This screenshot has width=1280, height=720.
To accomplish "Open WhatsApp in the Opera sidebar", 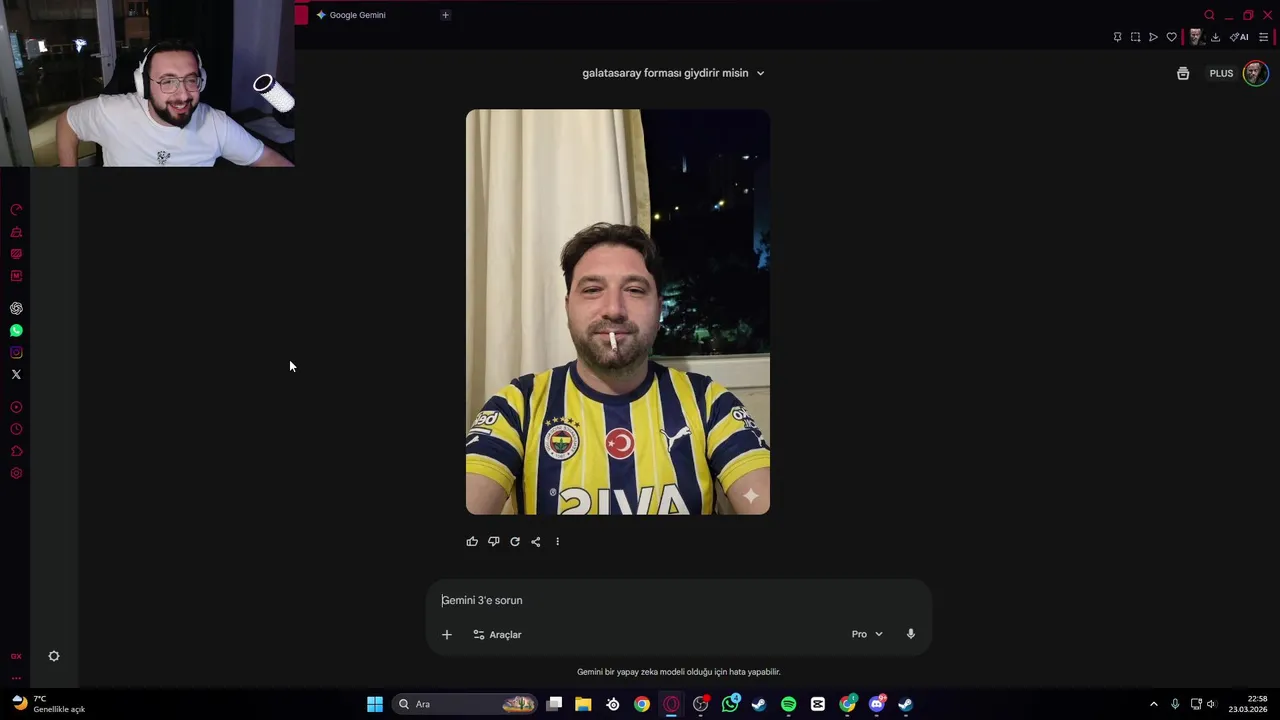I will click(16, 331).
